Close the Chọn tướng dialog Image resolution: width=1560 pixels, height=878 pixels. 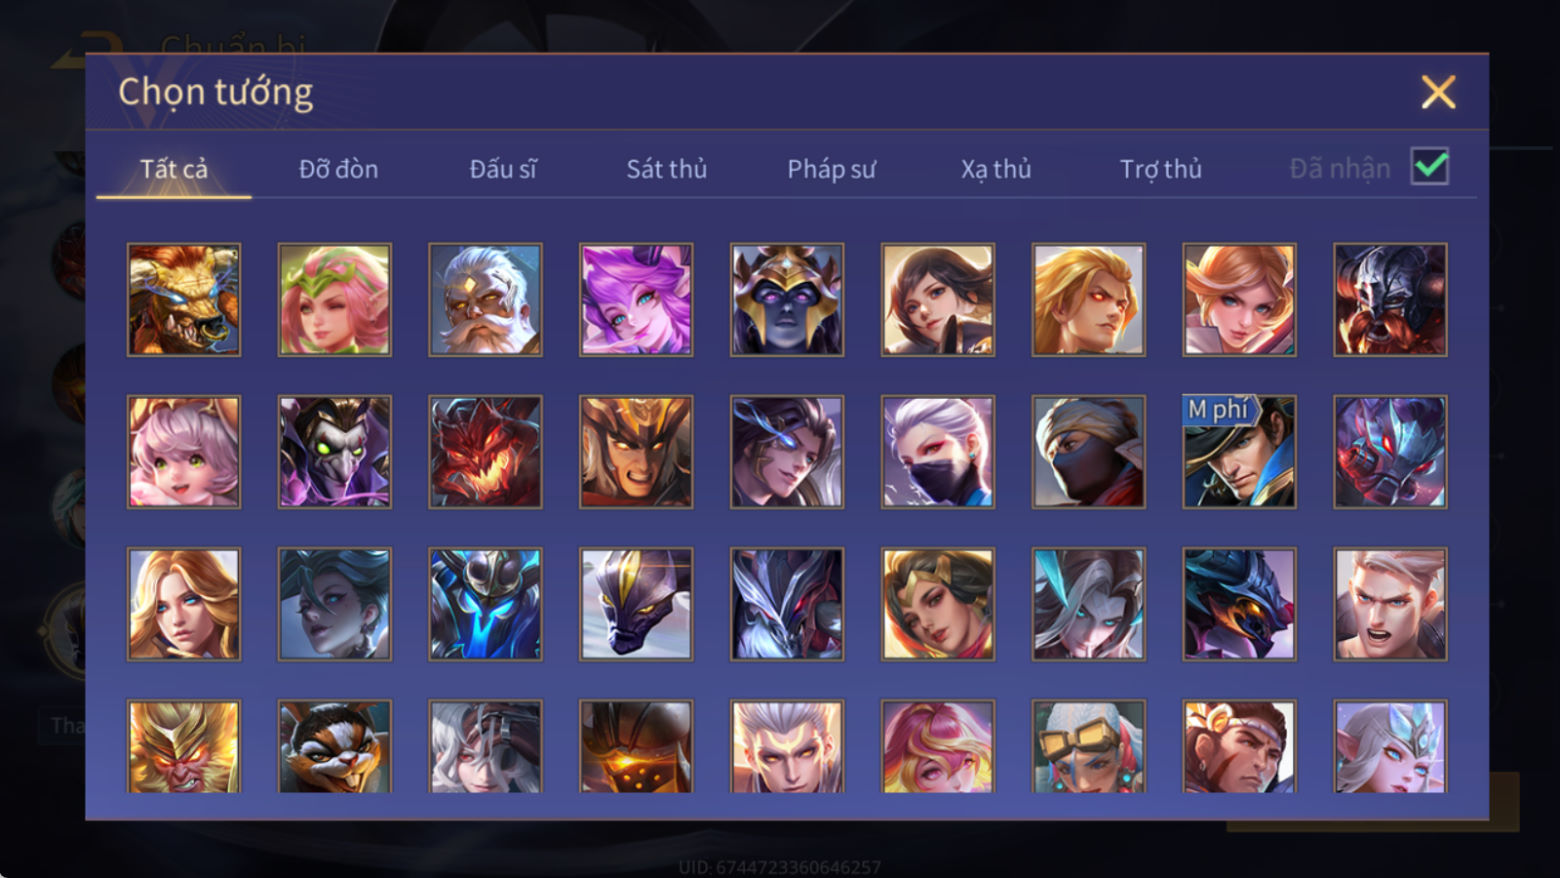(x=1438, y=92)
